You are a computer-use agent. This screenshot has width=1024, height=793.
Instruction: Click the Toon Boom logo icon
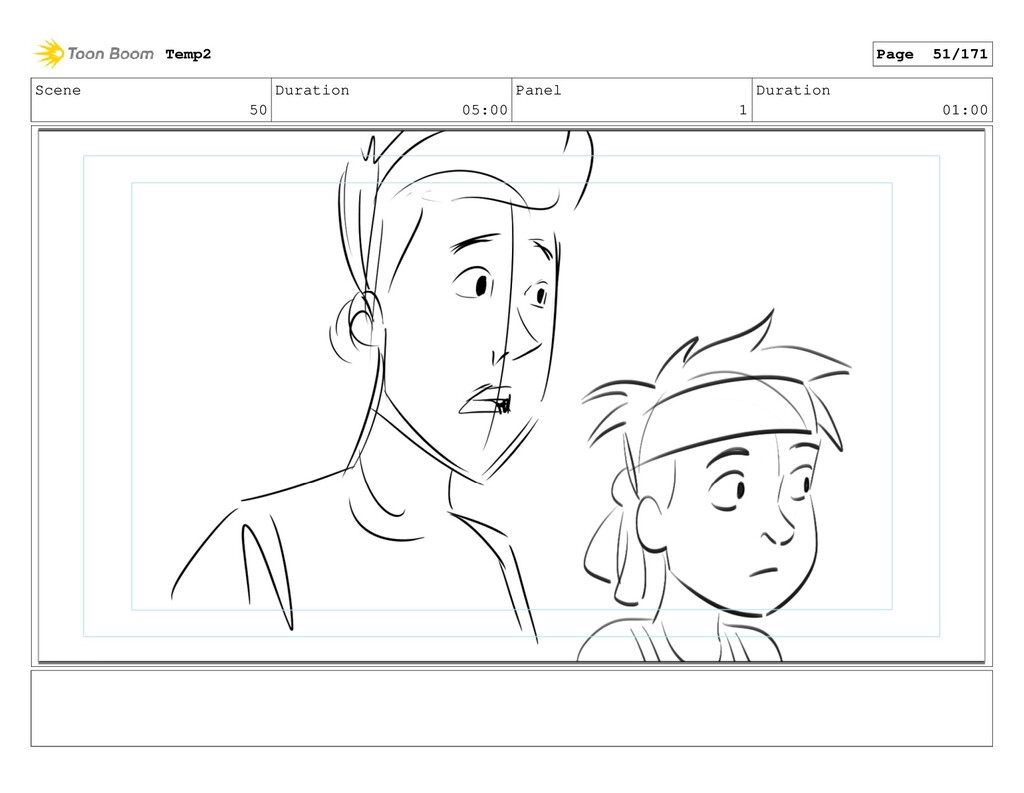[49, 54]
